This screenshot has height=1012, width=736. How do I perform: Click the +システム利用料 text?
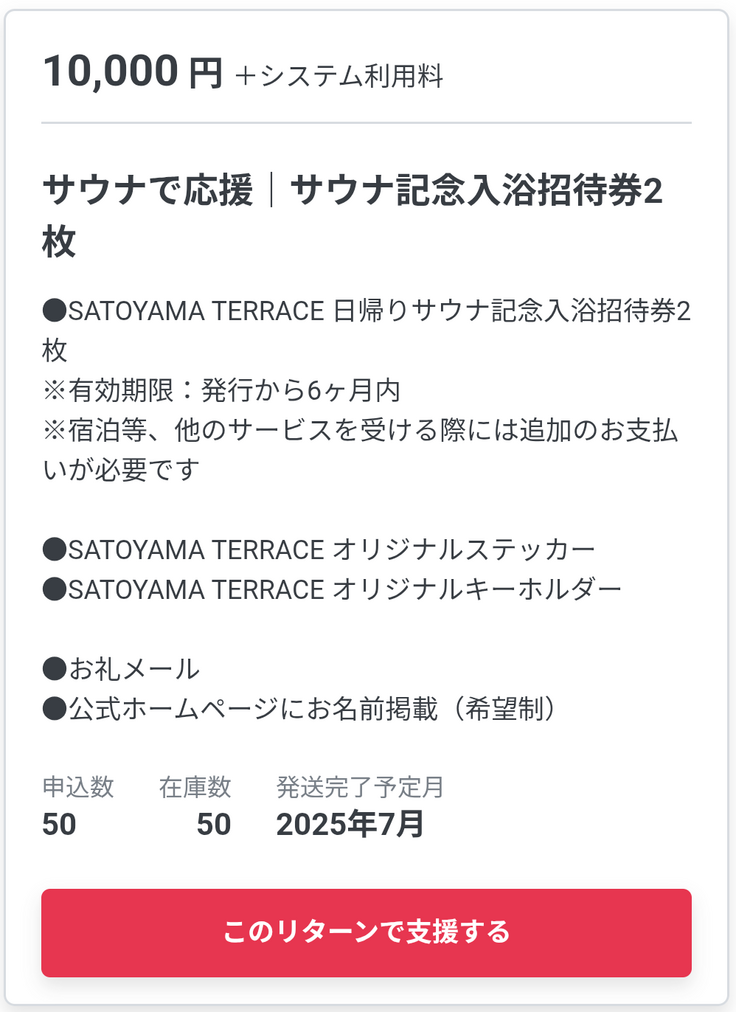point(338,77)
